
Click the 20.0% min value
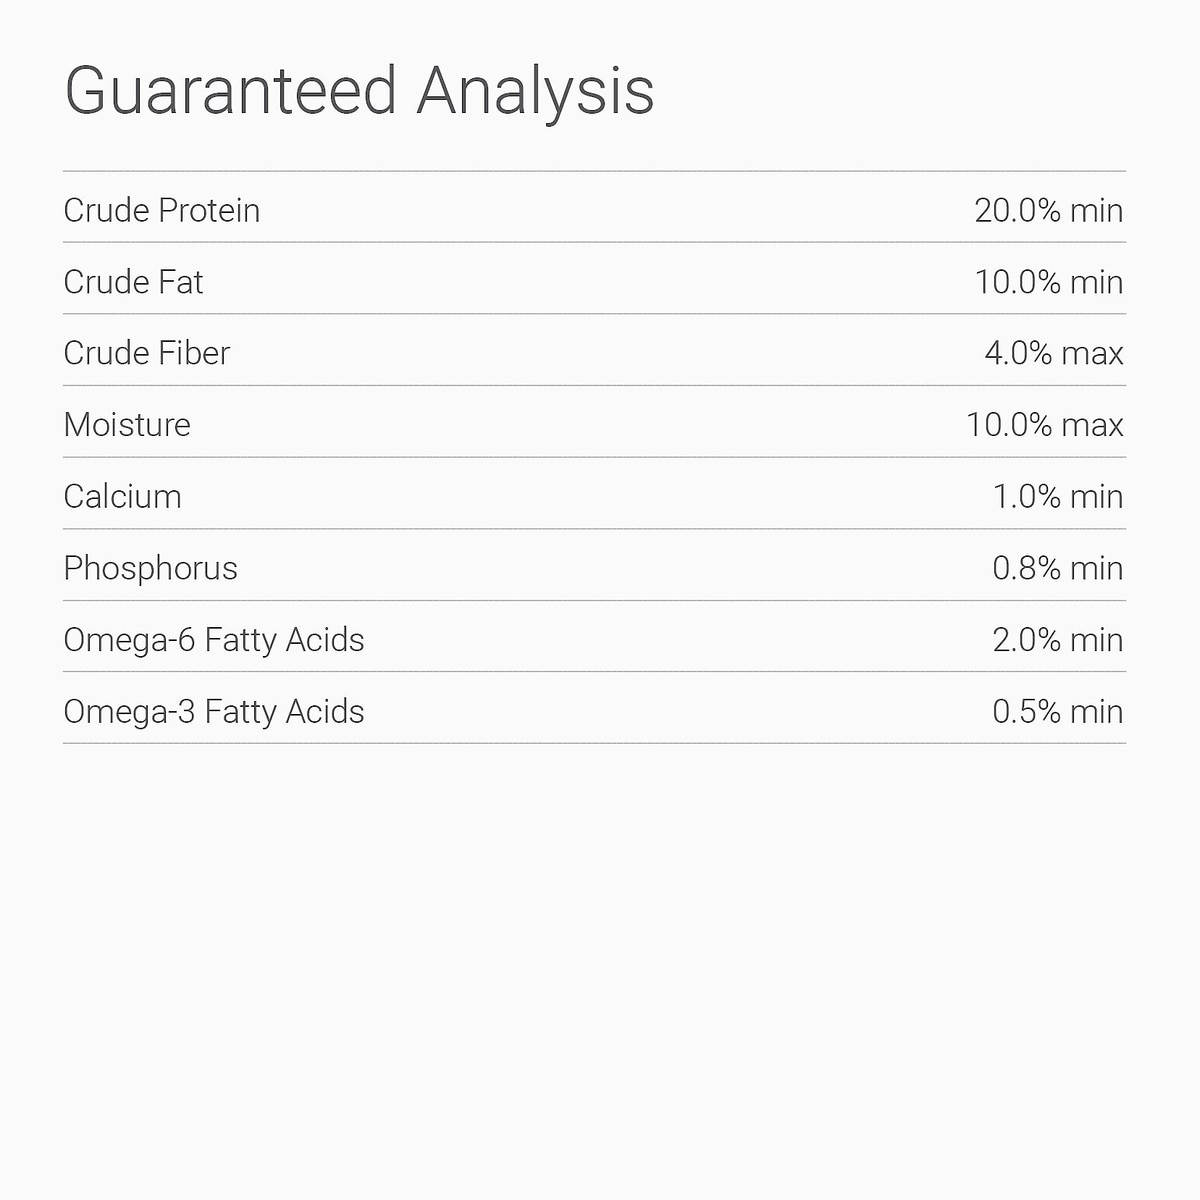[1048, 211]
